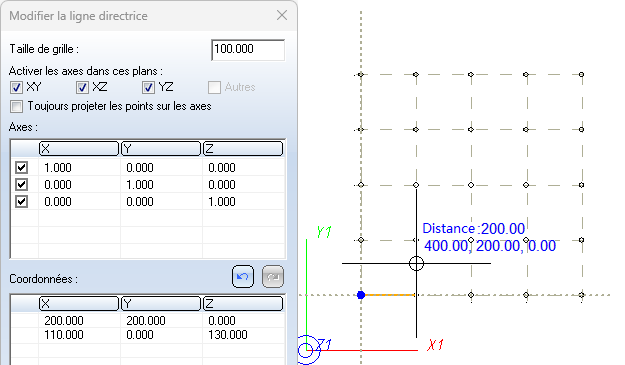Click the greyed redo arrow button
The width and height of the screenshot is (625, 365).
(273, 277)
